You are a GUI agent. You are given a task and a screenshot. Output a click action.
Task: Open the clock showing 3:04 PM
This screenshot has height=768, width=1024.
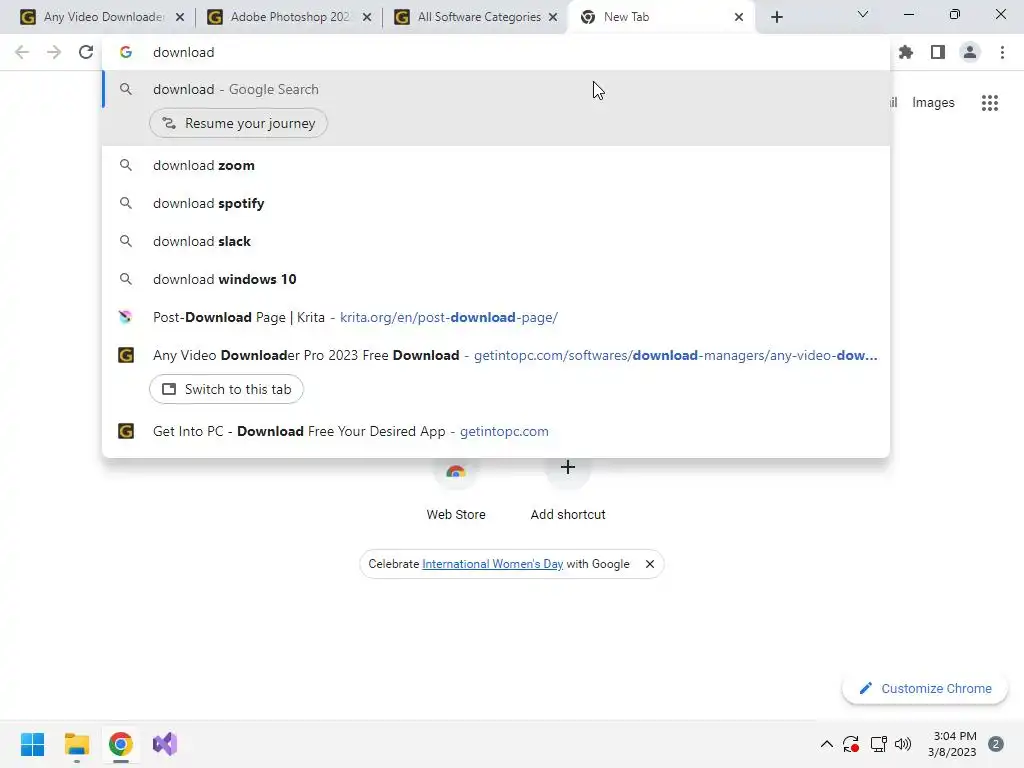tap(952, 744)
